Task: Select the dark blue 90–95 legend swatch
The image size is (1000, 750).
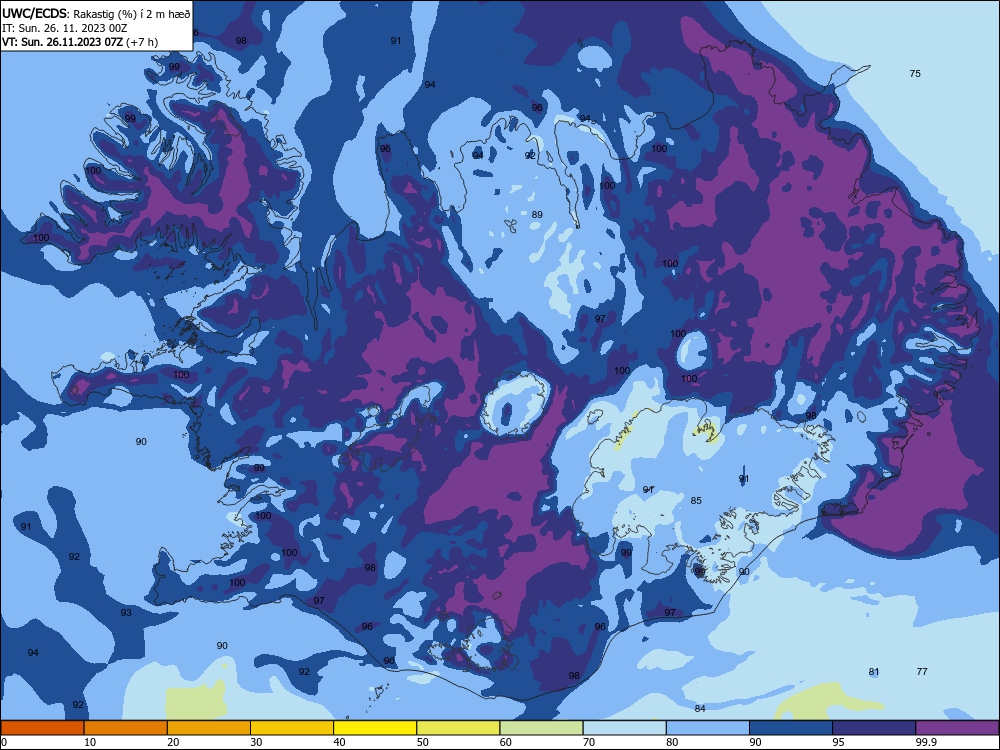Action: pyautogui.click(x=791, y=728)
